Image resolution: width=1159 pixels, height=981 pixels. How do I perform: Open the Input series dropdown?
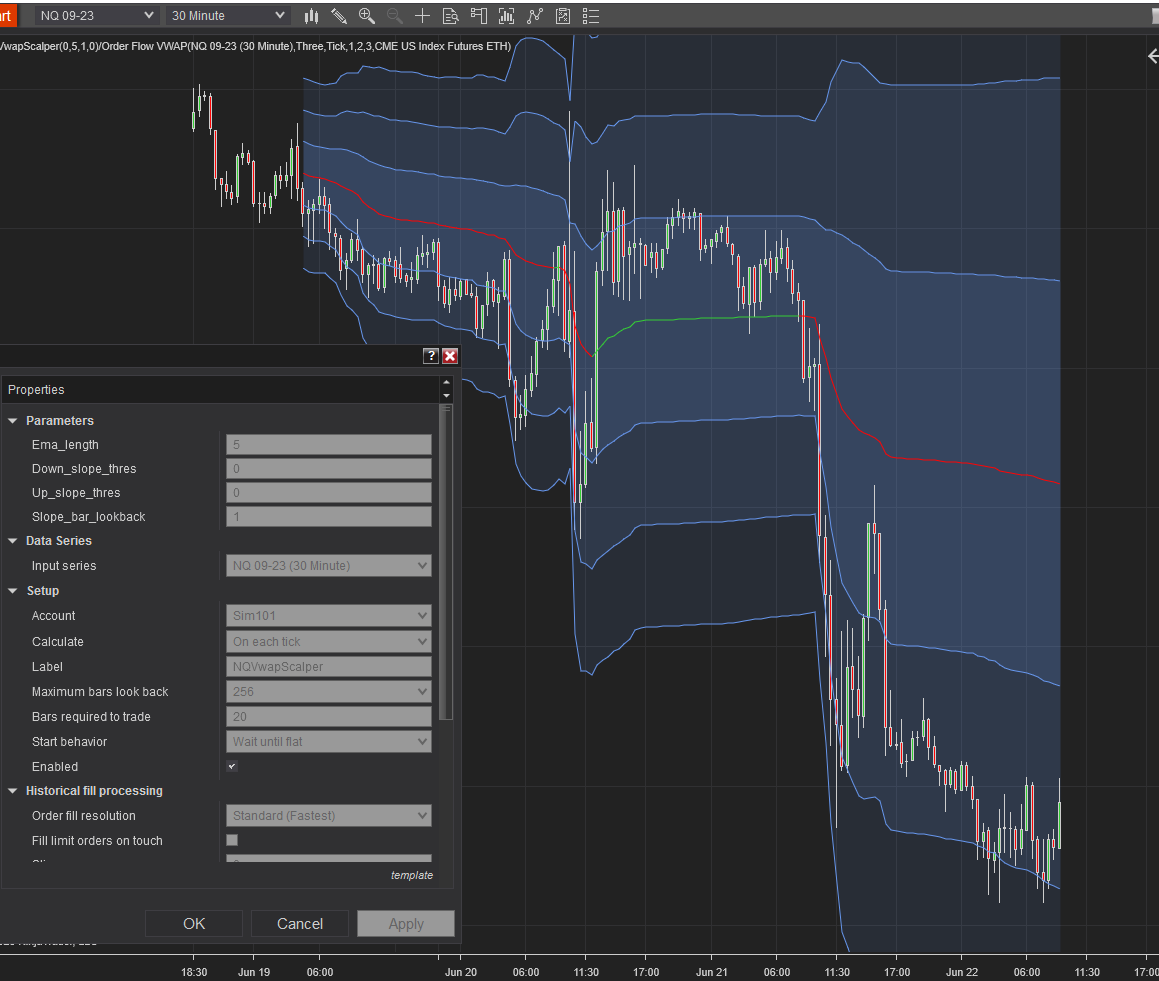pyautogui.click(x=328, y=566)
